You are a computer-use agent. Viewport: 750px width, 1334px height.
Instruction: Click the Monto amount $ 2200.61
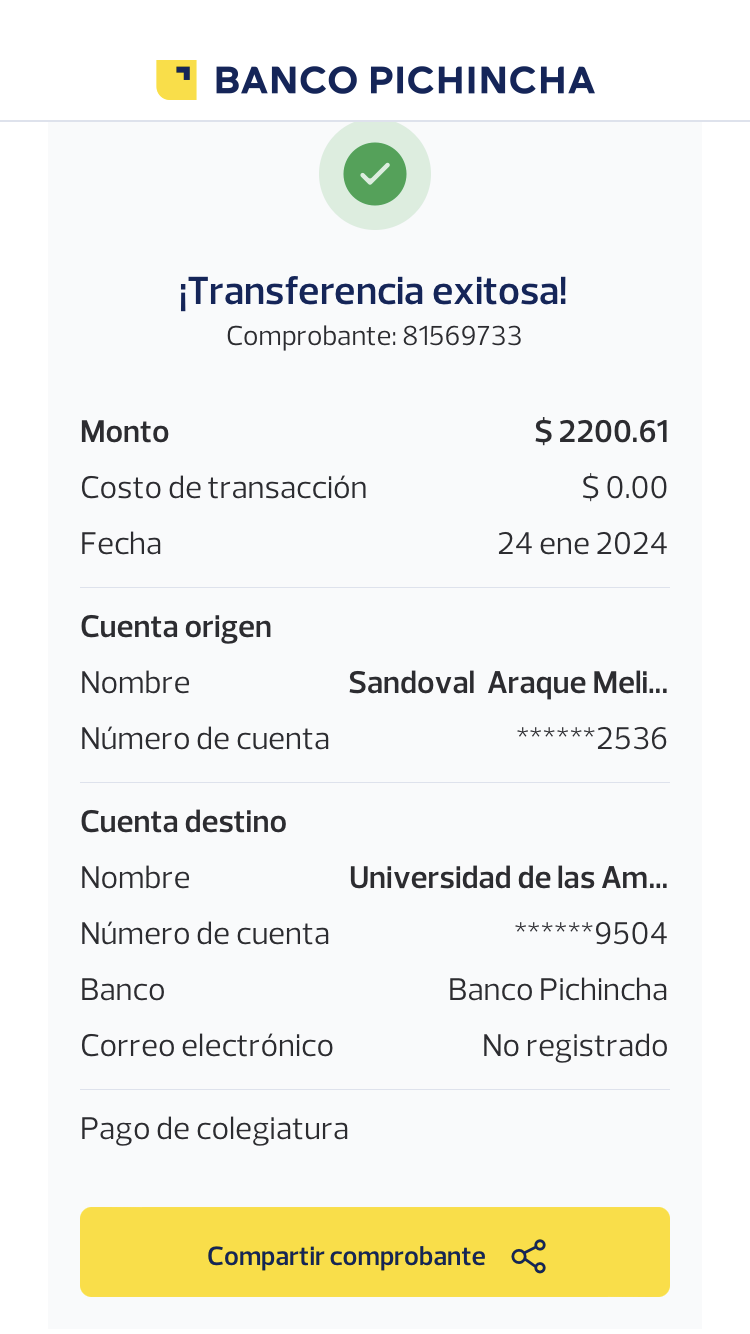tap(601, 432)
